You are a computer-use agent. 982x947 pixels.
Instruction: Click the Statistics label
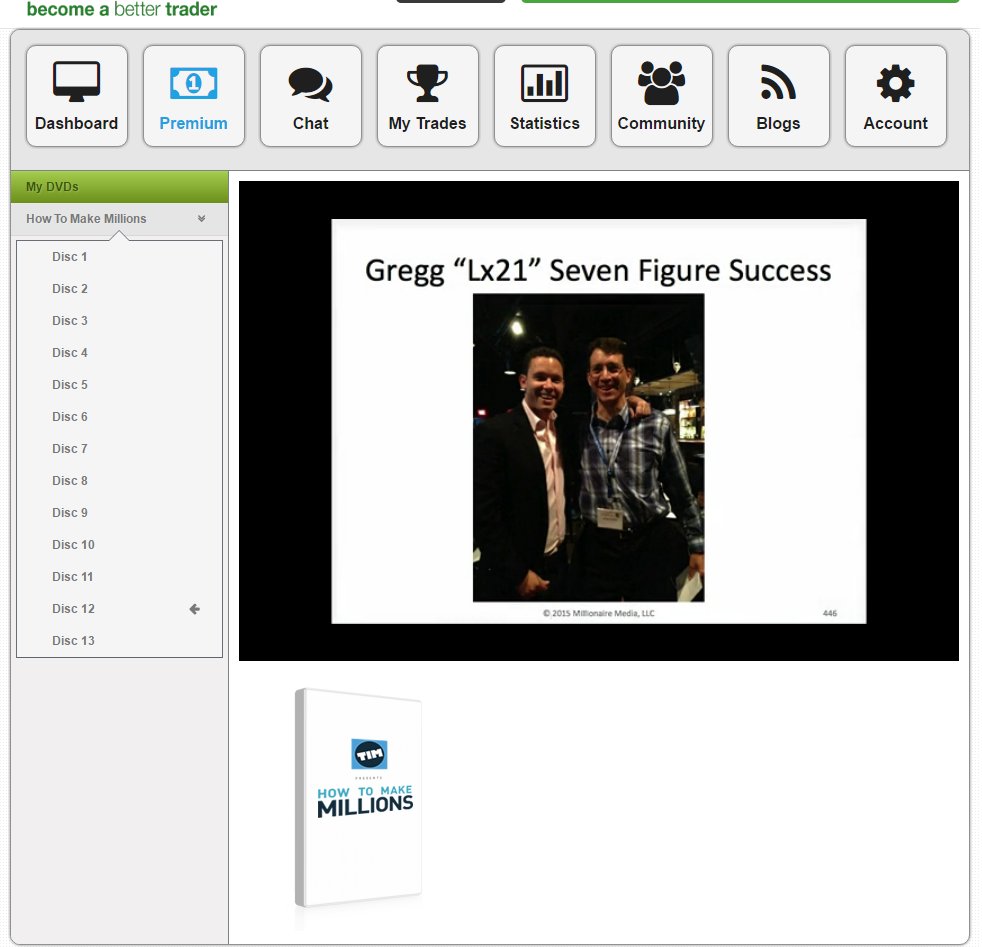pos(544,123)
